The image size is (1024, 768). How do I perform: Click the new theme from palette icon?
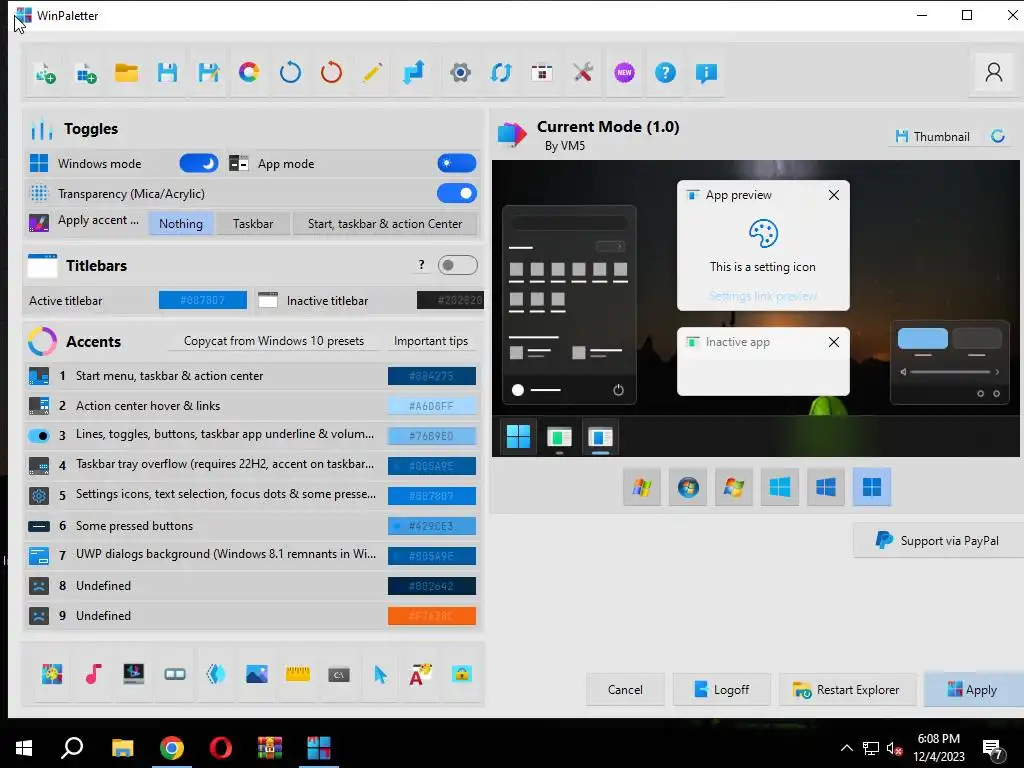45,72
